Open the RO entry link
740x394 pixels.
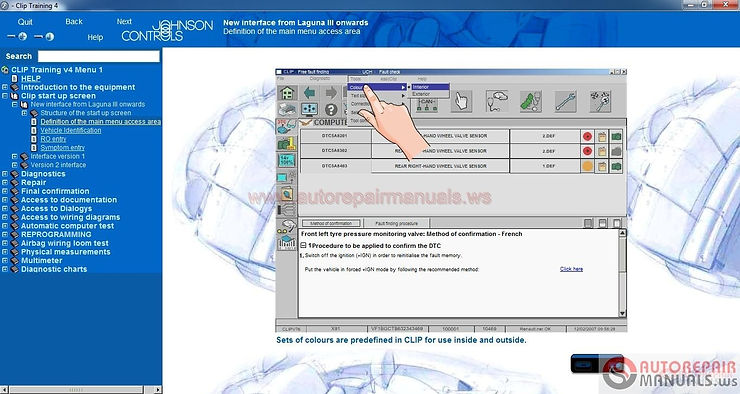[53, 139]
